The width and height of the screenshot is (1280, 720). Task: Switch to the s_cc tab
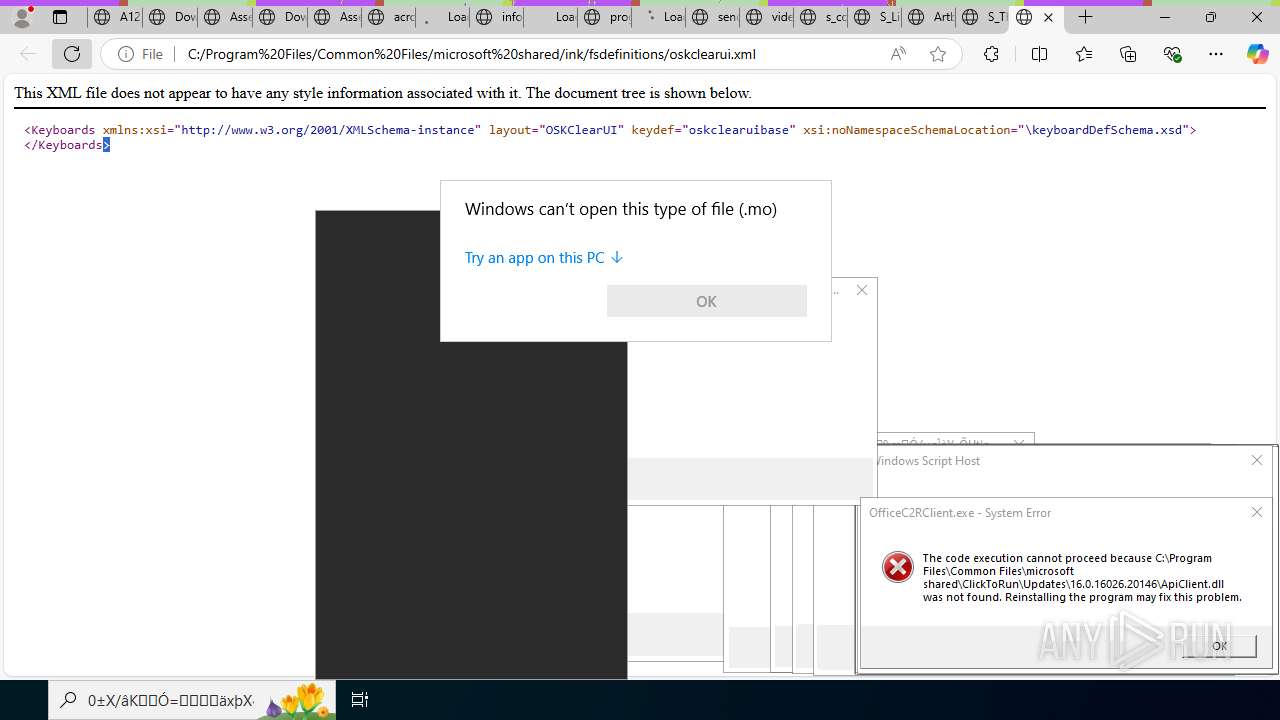pos(821,17)
